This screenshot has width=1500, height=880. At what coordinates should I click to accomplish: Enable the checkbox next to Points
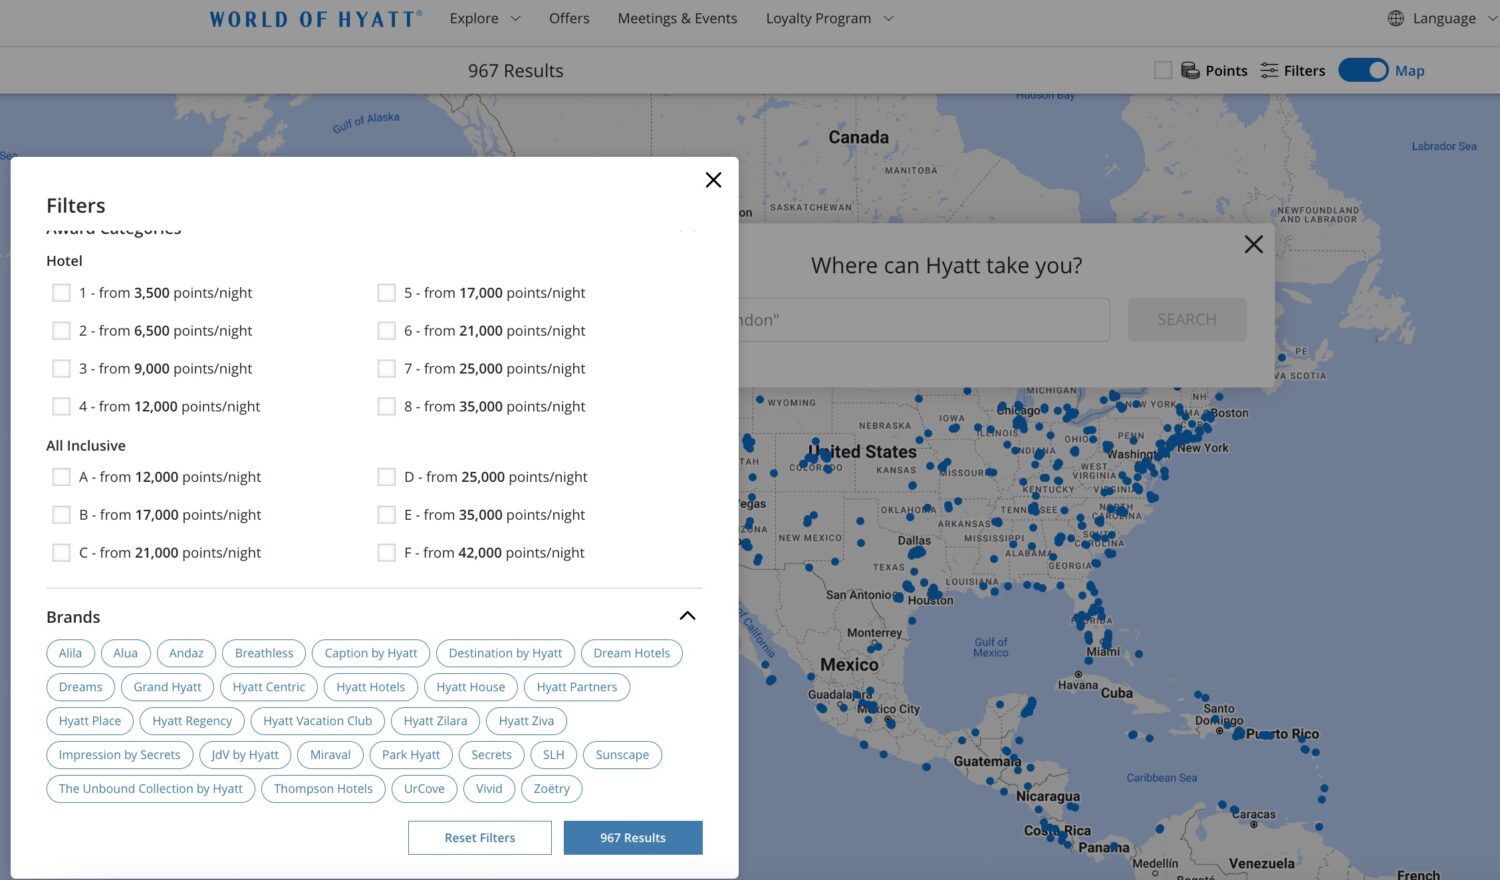coord(1163,70)
